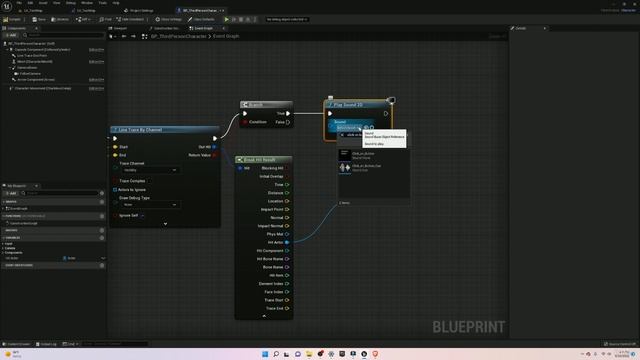The width and height of the screenshot is (640, 360).
Task: Click the My Blueprint search field
Action: coord(60,193)
